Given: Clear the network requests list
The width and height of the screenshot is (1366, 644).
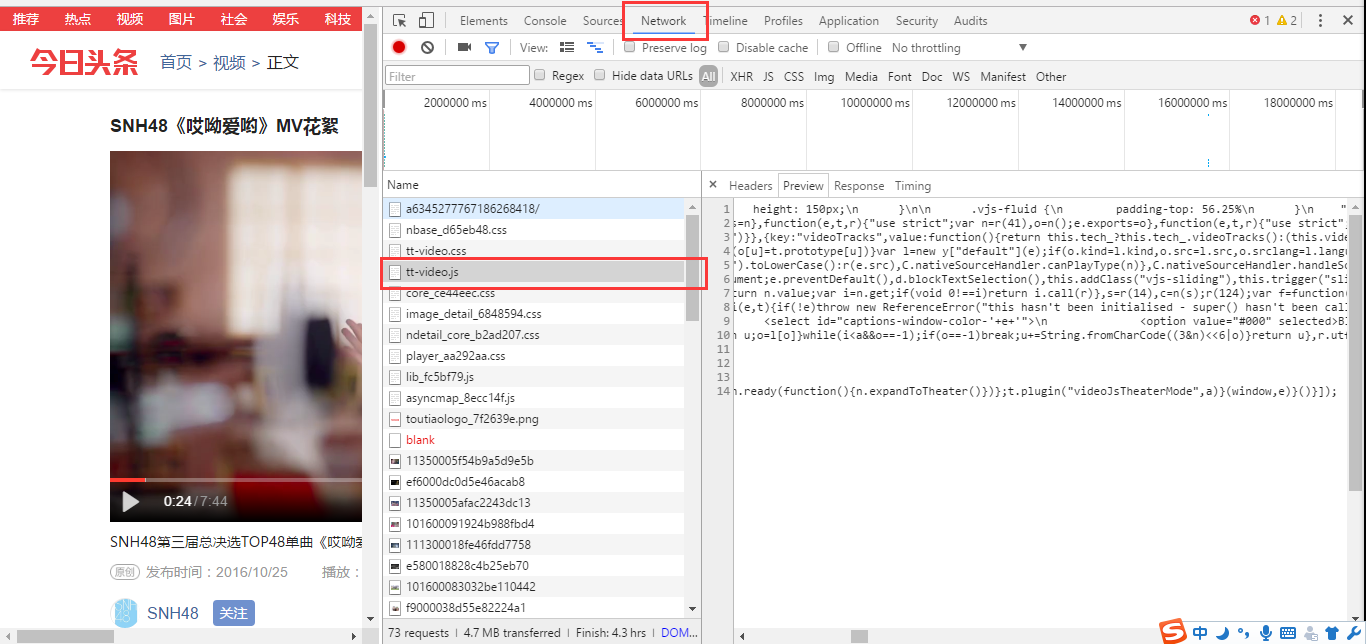Looking at the screenshot, I should point(428,47).
